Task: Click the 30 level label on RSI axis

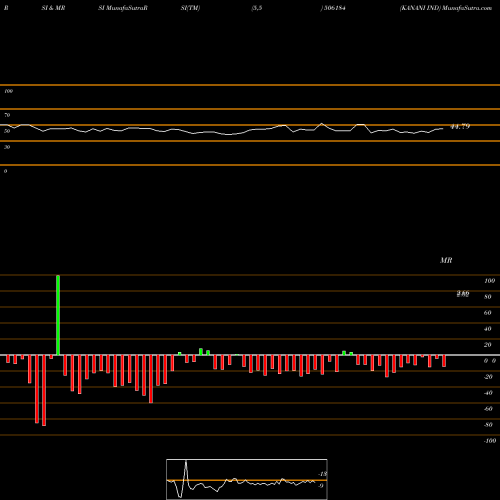Action: (x=7, y=147)
